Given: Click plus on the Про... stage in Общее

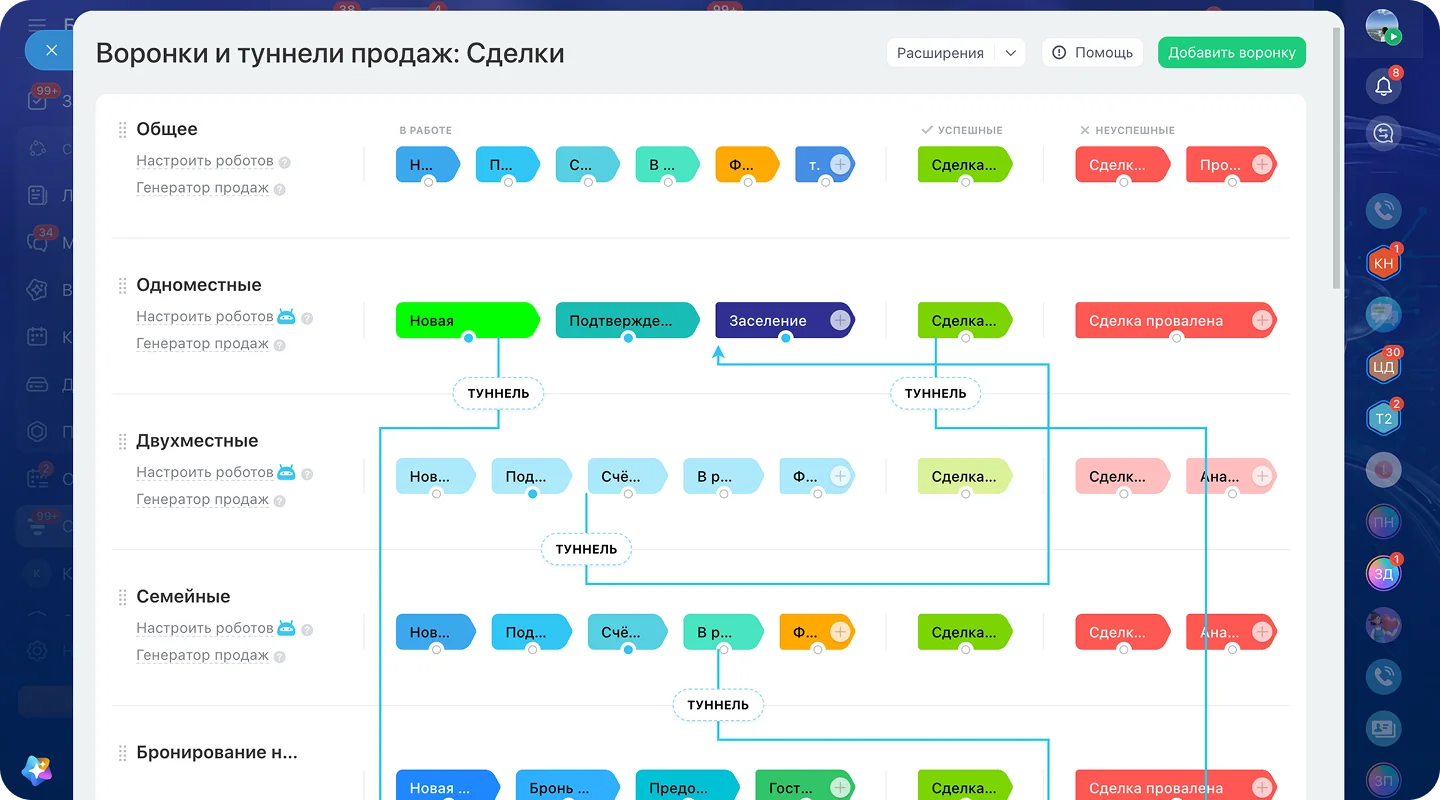Looking at the screenshot, I should (x=1262, y=165).
